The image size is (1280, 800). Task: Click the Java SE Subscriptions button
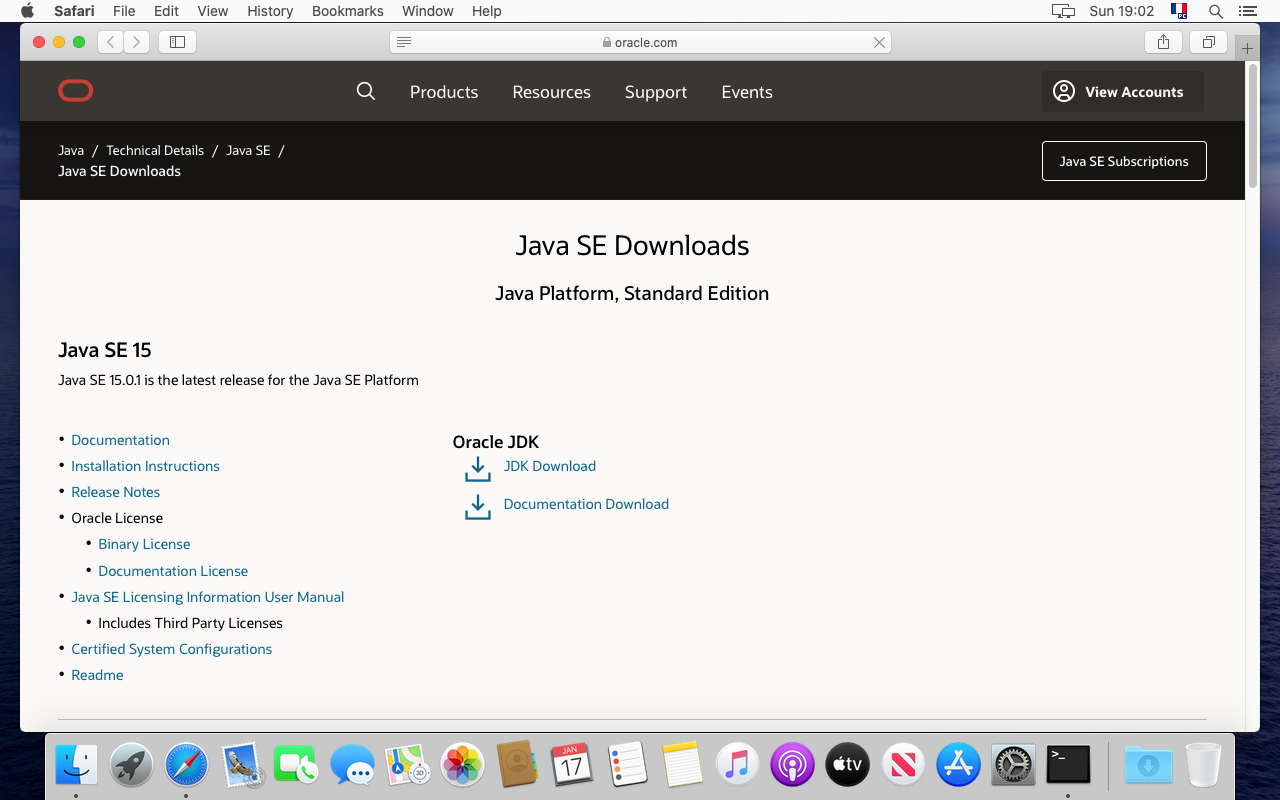click(x=1124, y=161)
